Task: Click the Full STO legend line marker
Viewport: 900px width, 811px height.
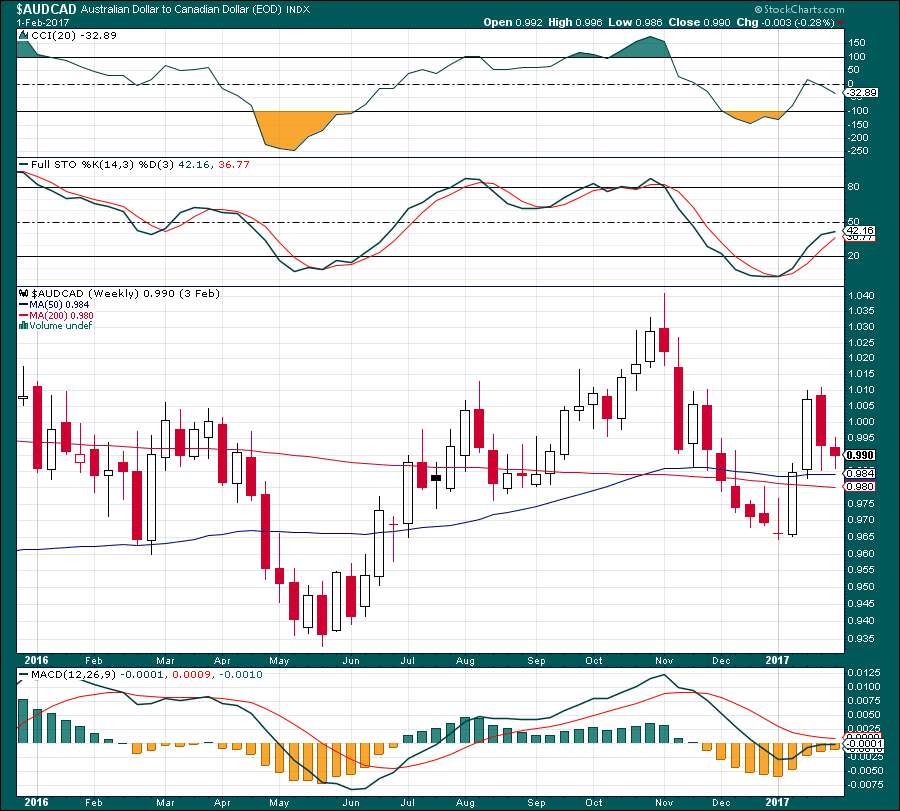Action: click(x=24, y=165)
